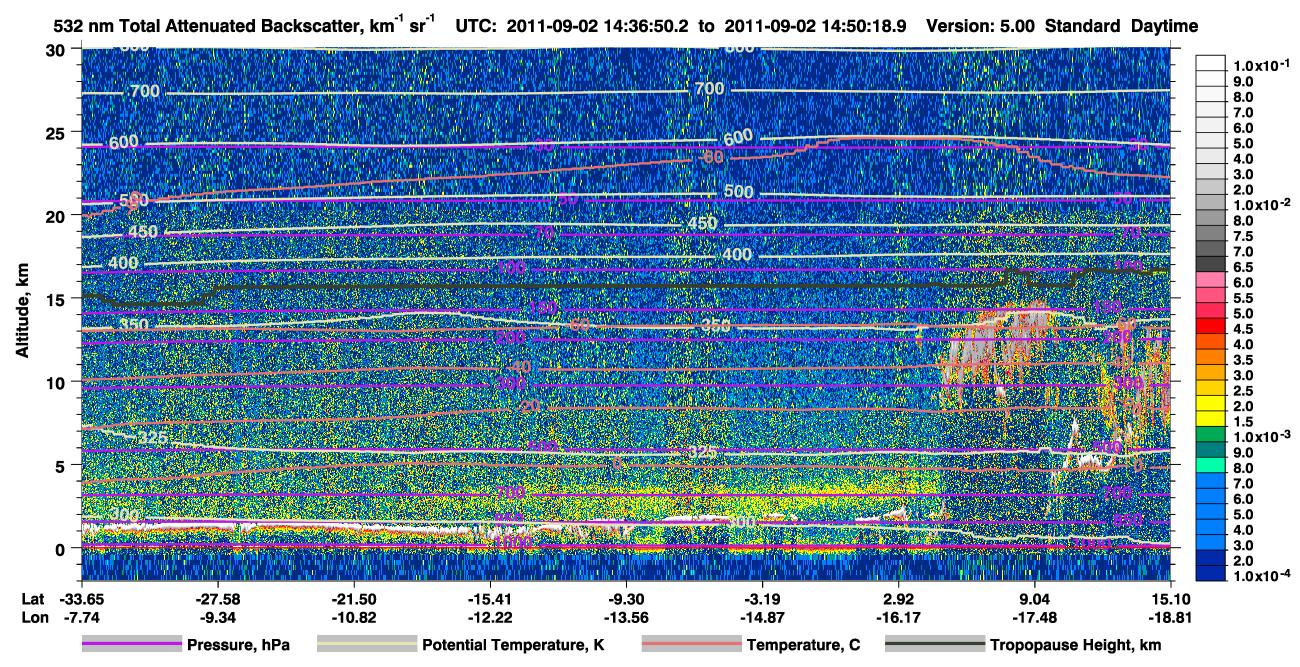
Task: Click the Lon row label
Action: (33, 617)
